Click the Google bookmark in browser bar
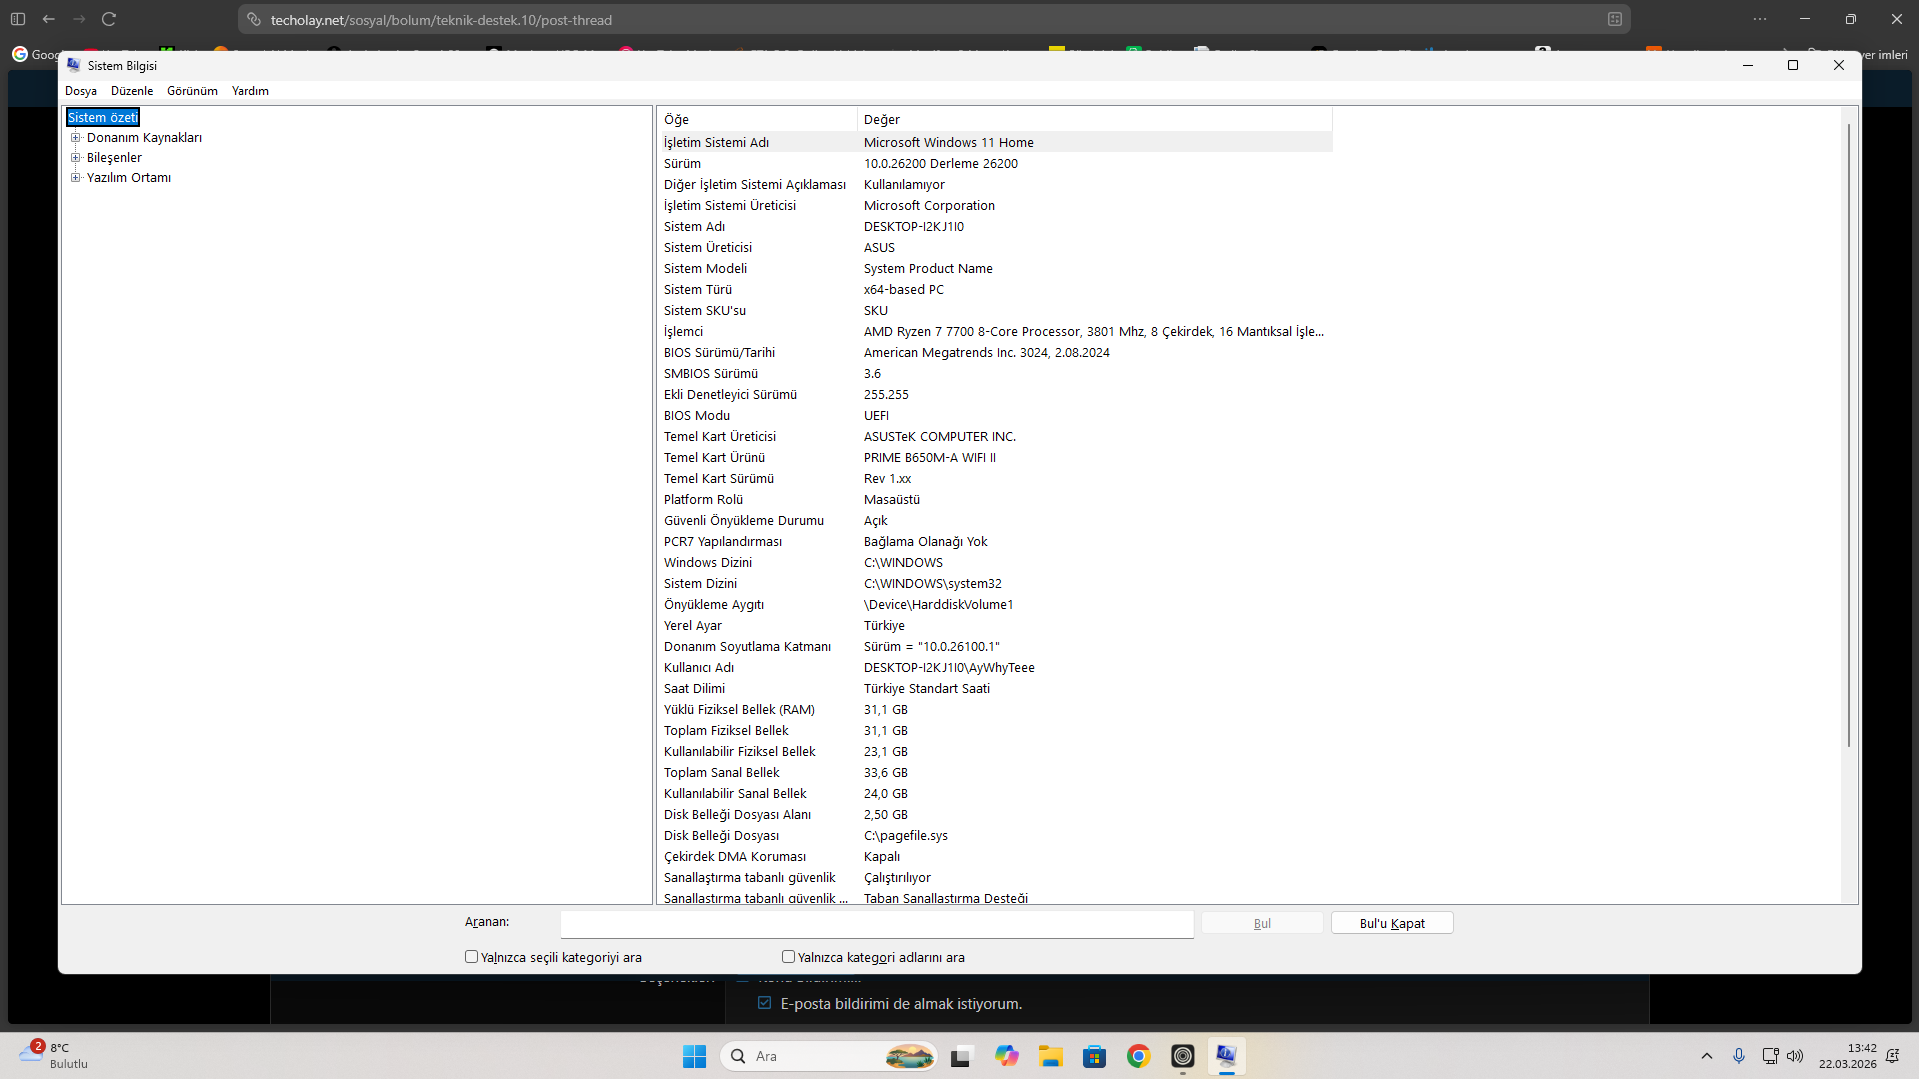The width and height of the screenshot is (1919, 1079). [x=36, y=53]
